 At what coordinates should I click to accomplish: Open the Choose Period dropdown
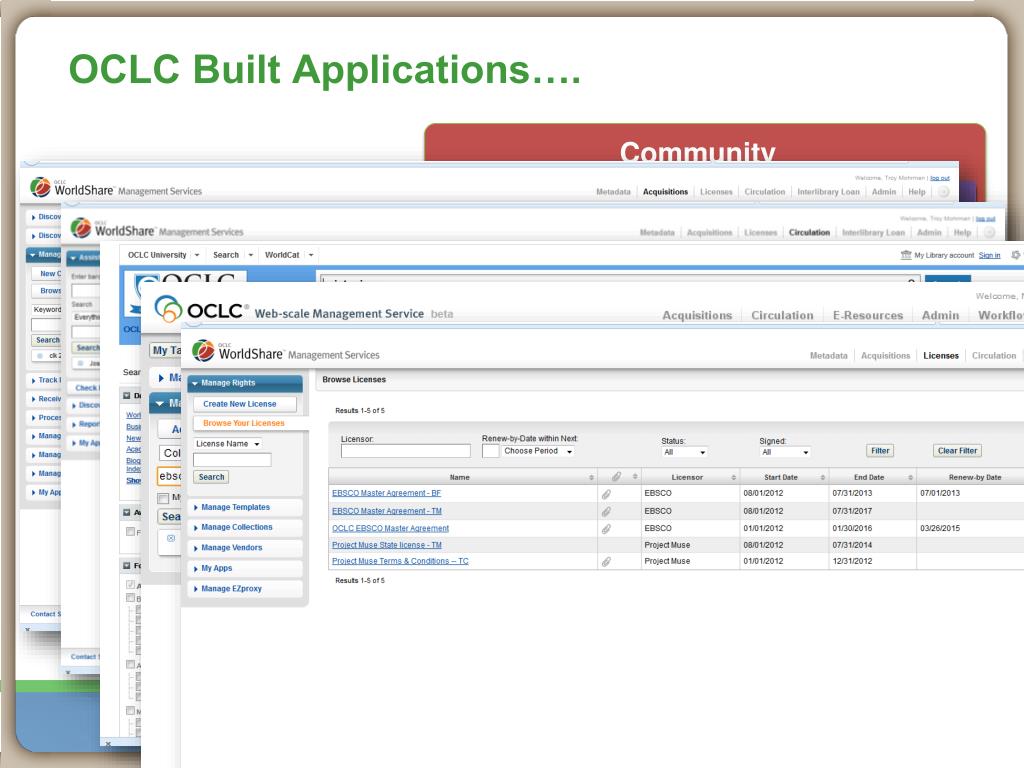[538, 451]
